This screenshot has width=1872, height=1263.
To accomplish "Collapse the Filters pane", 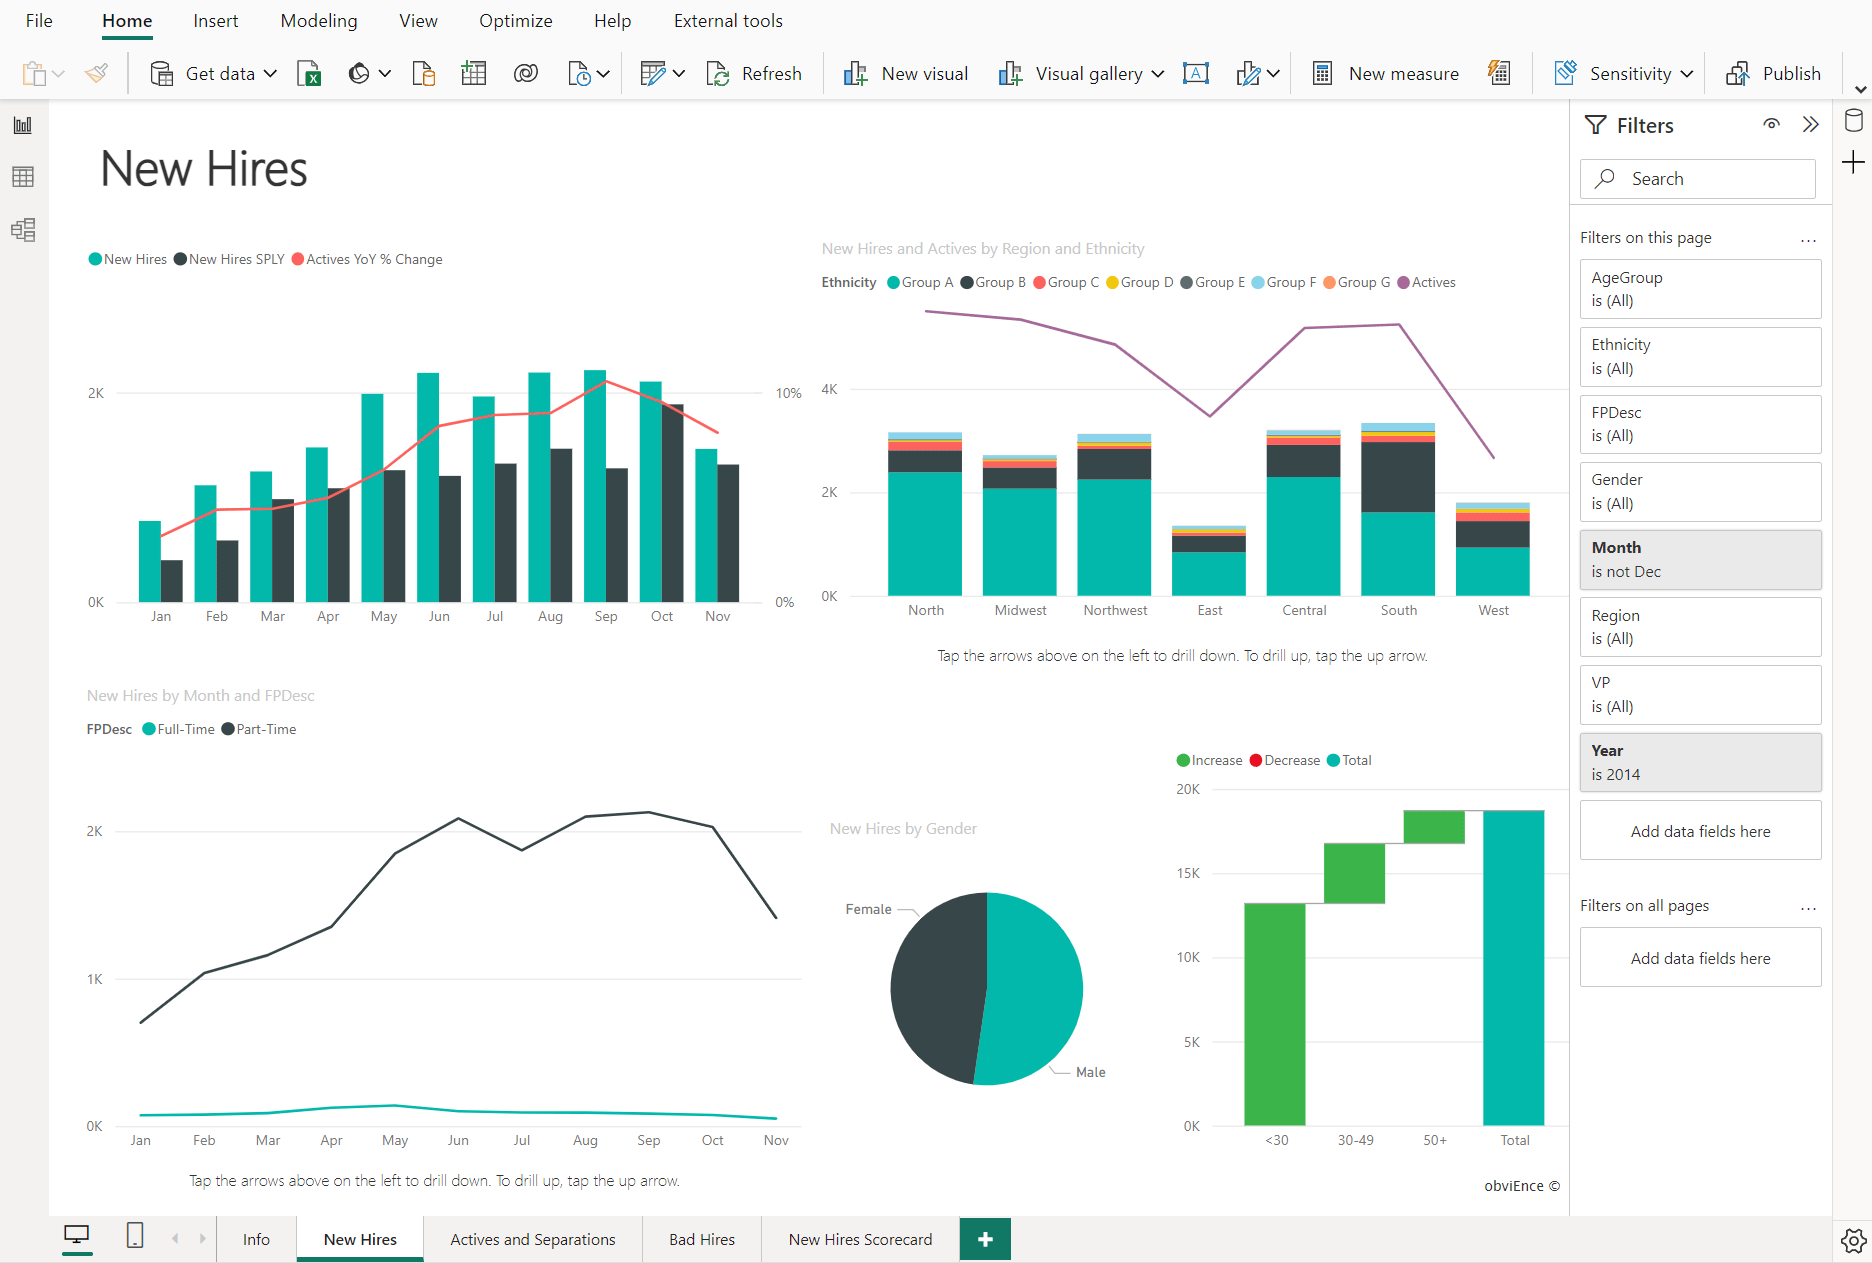I will point(1811,124).
